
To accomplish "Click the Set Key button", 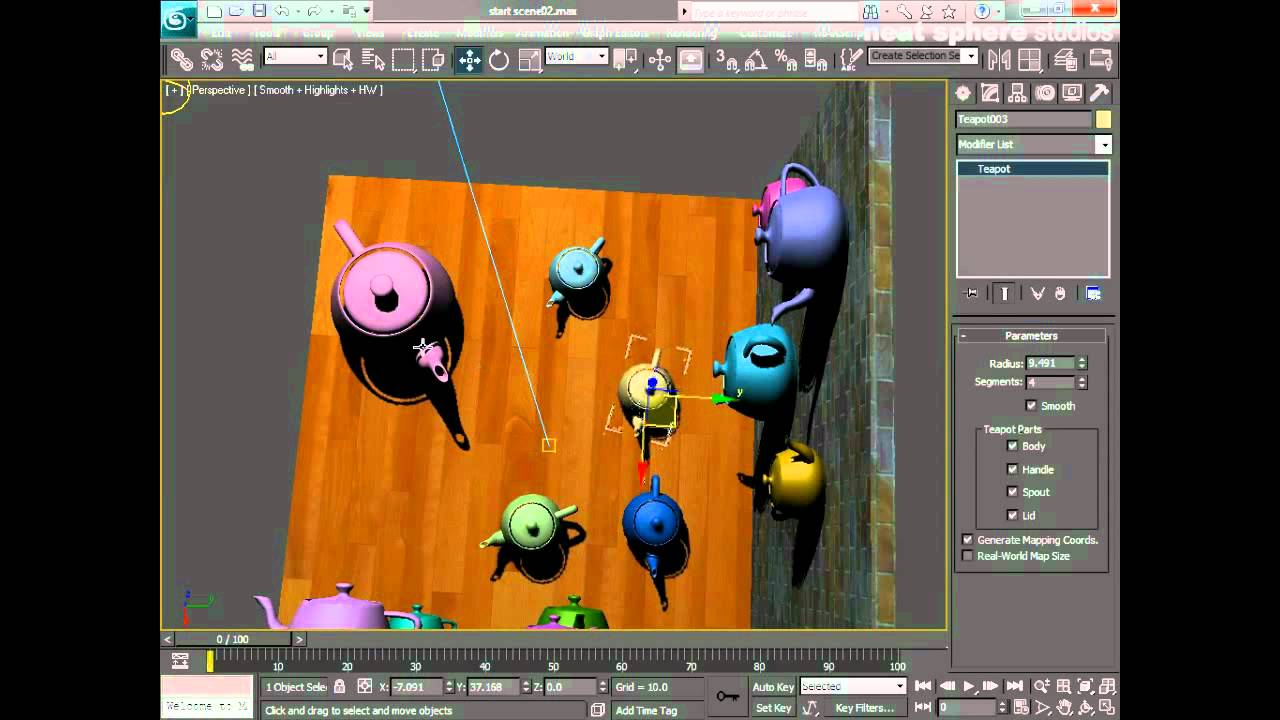I will 773,708.
